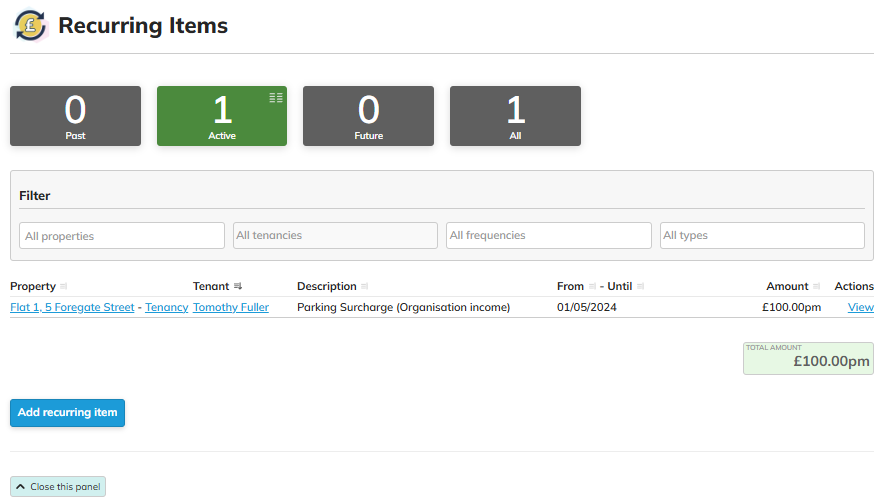Click the Add recurring item button
This screenshot has height=503, width=890.
[67, 412]
